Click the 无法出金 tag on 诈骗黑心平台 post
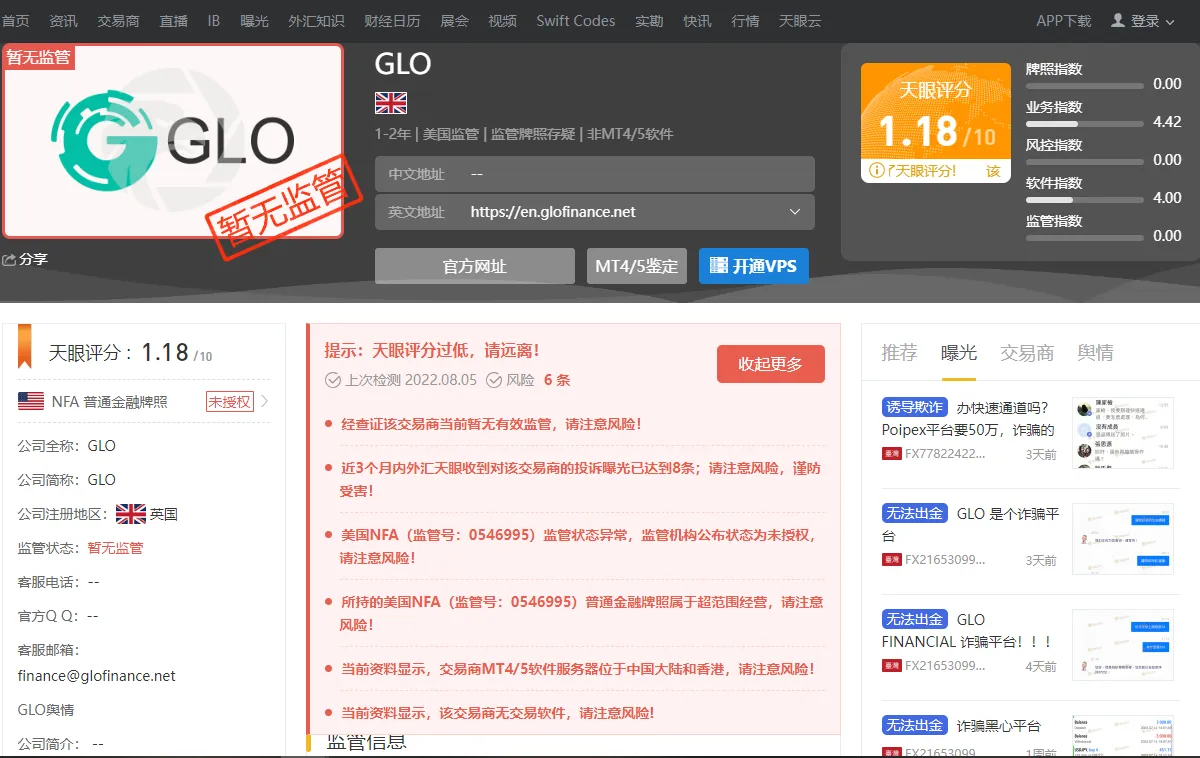This screenshot has width=1200, height=758. point(914,725)
